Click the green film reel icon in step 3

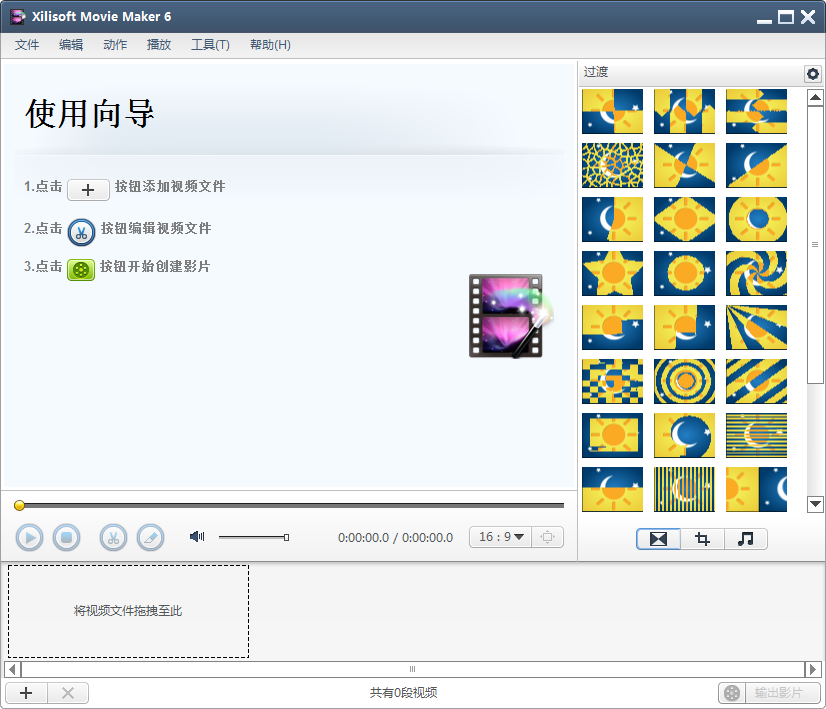click(81, 270)
